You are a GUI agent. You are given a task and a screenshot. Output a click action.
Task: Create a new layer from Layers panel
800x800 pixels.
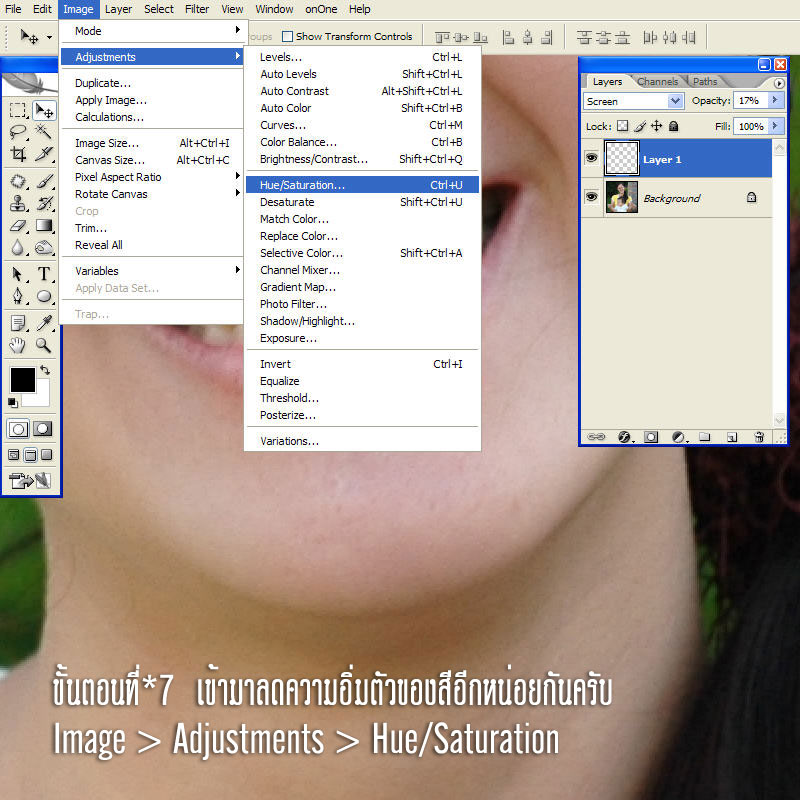[x=732, y=437]
